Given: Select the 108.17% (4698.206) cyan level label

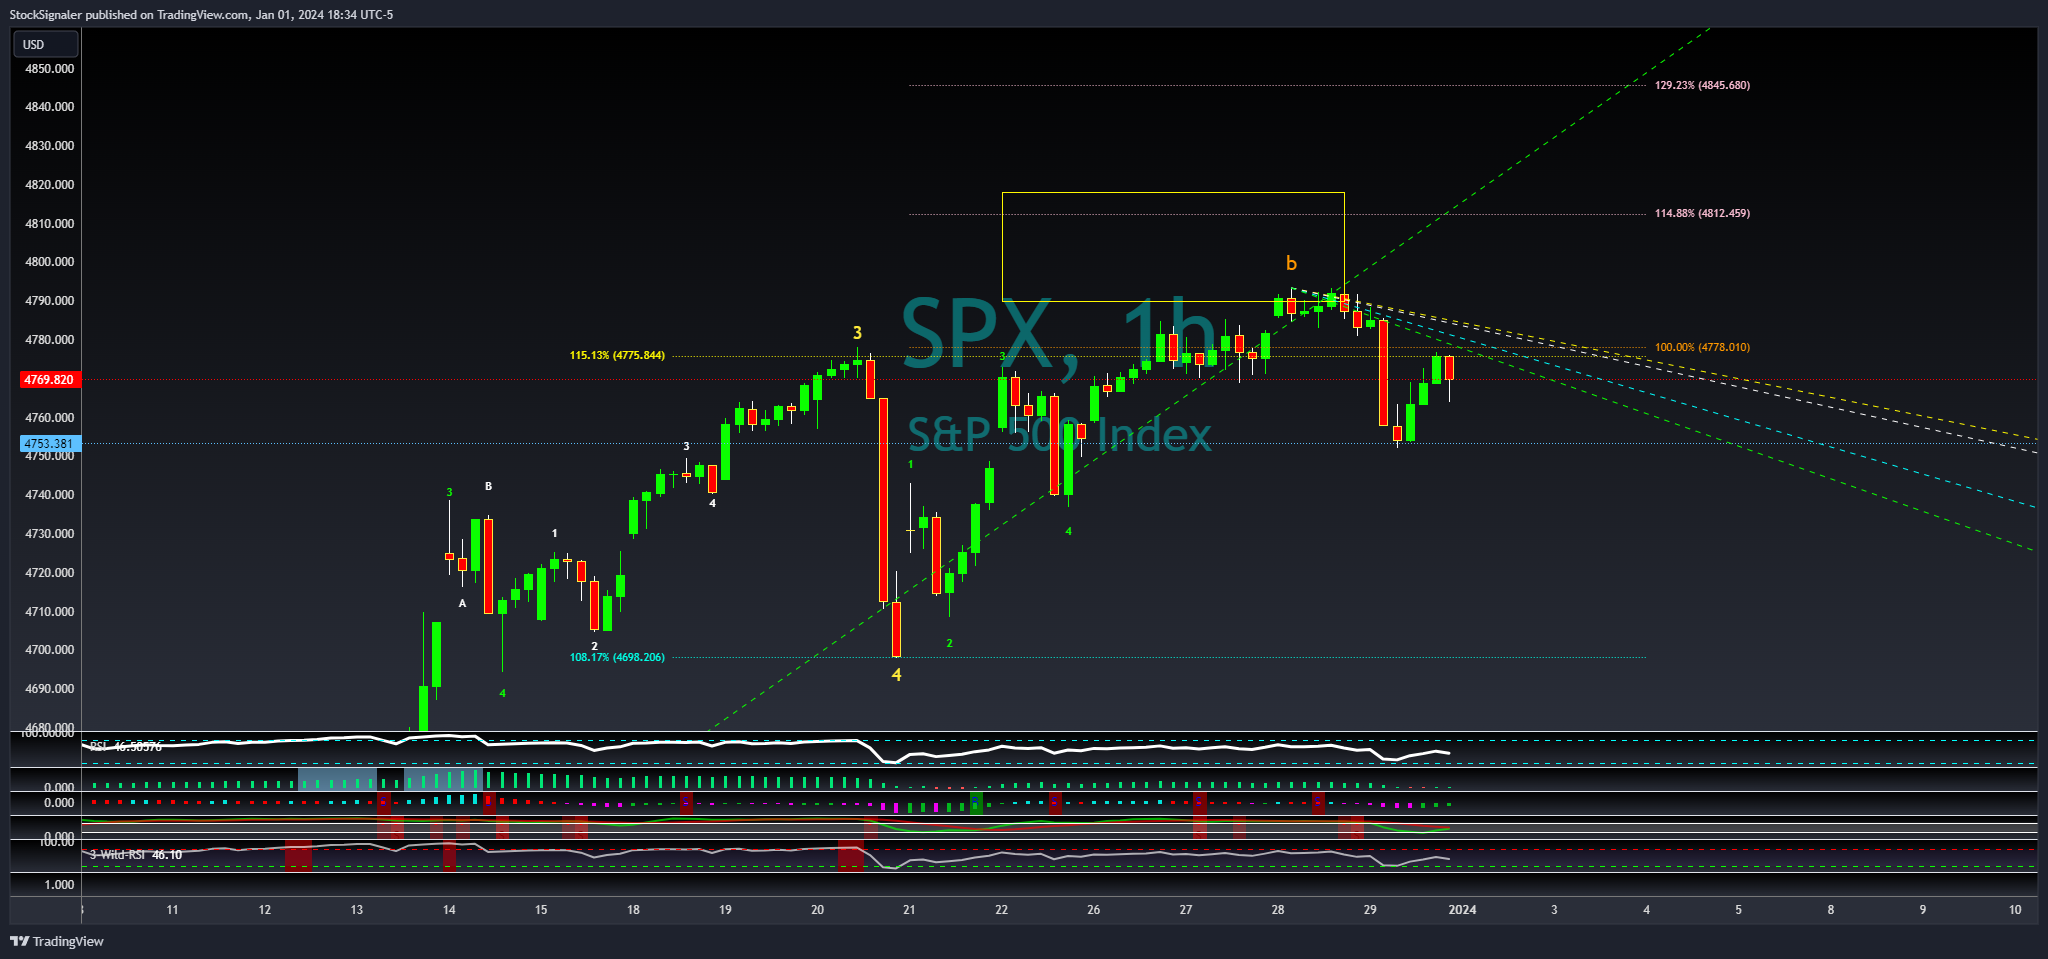Looking at the screenshot, I should pos(617,658).
